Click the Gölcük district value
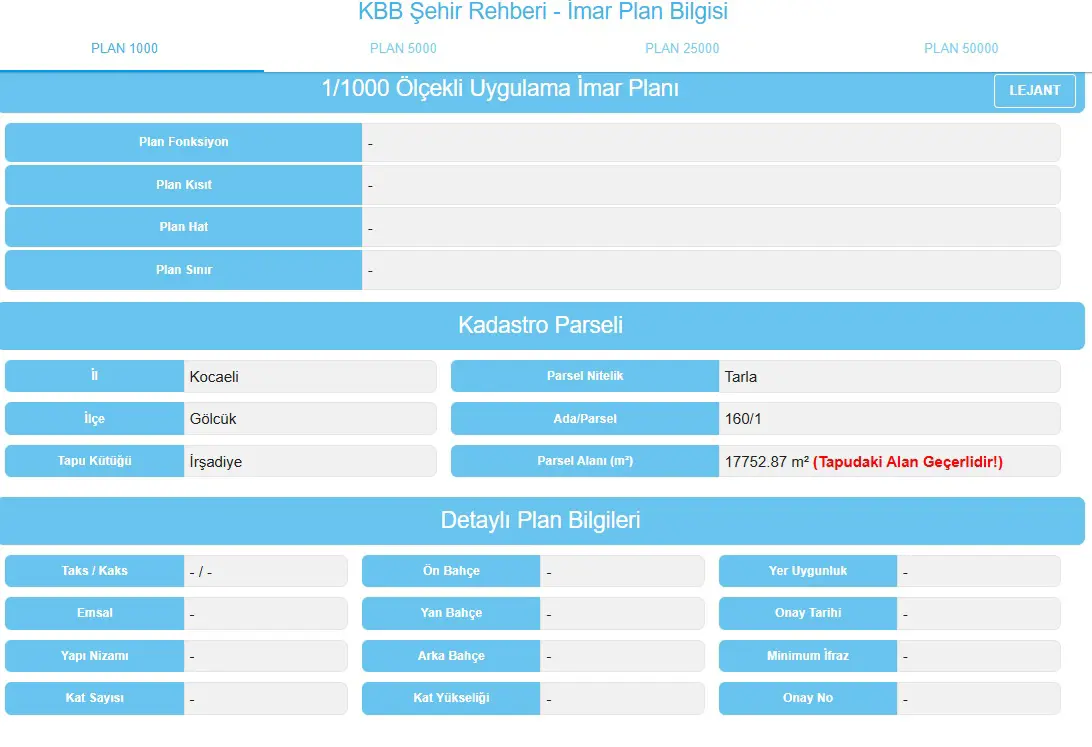Viewport: 1092px width, 747px height. [x=310, y=418]
